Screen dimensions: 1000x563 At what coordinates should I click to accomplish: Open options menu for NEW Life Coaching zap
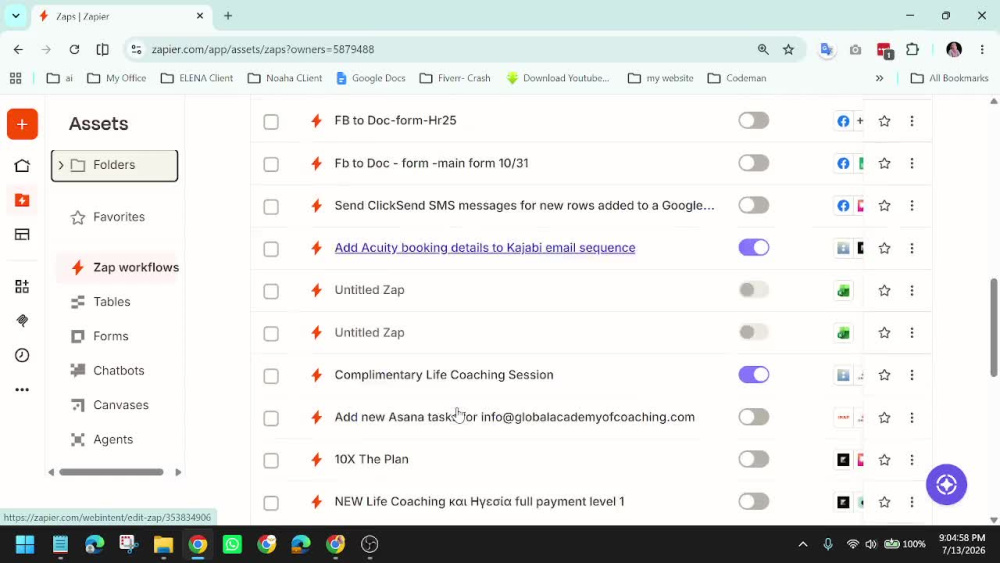(x=911, y=502)
